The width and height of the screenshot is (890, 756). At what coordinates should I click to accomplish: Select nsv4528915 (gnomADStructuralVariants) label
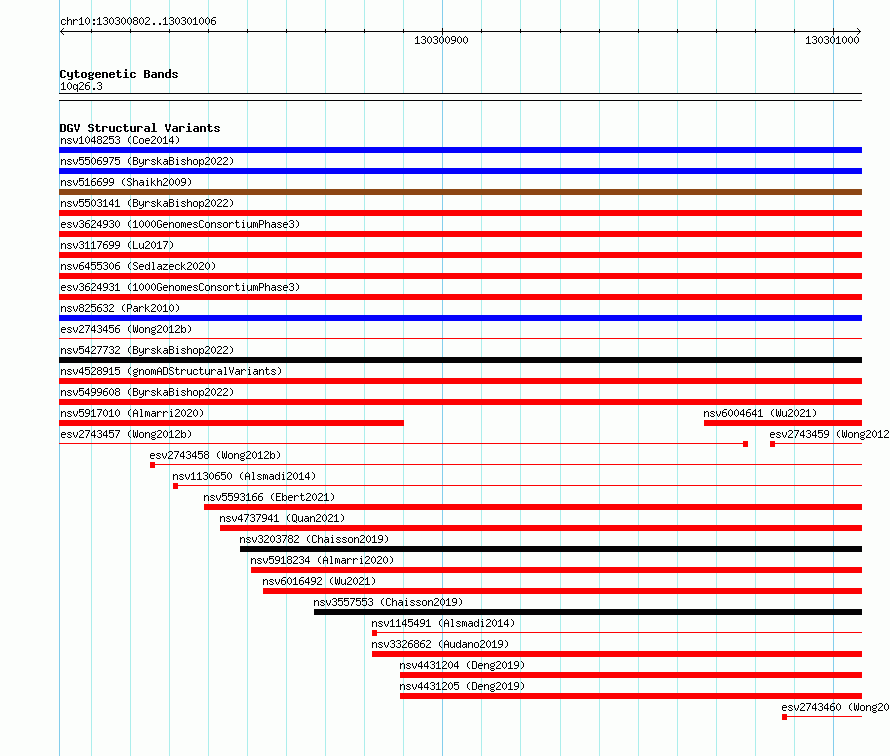(x=171, y=371)
